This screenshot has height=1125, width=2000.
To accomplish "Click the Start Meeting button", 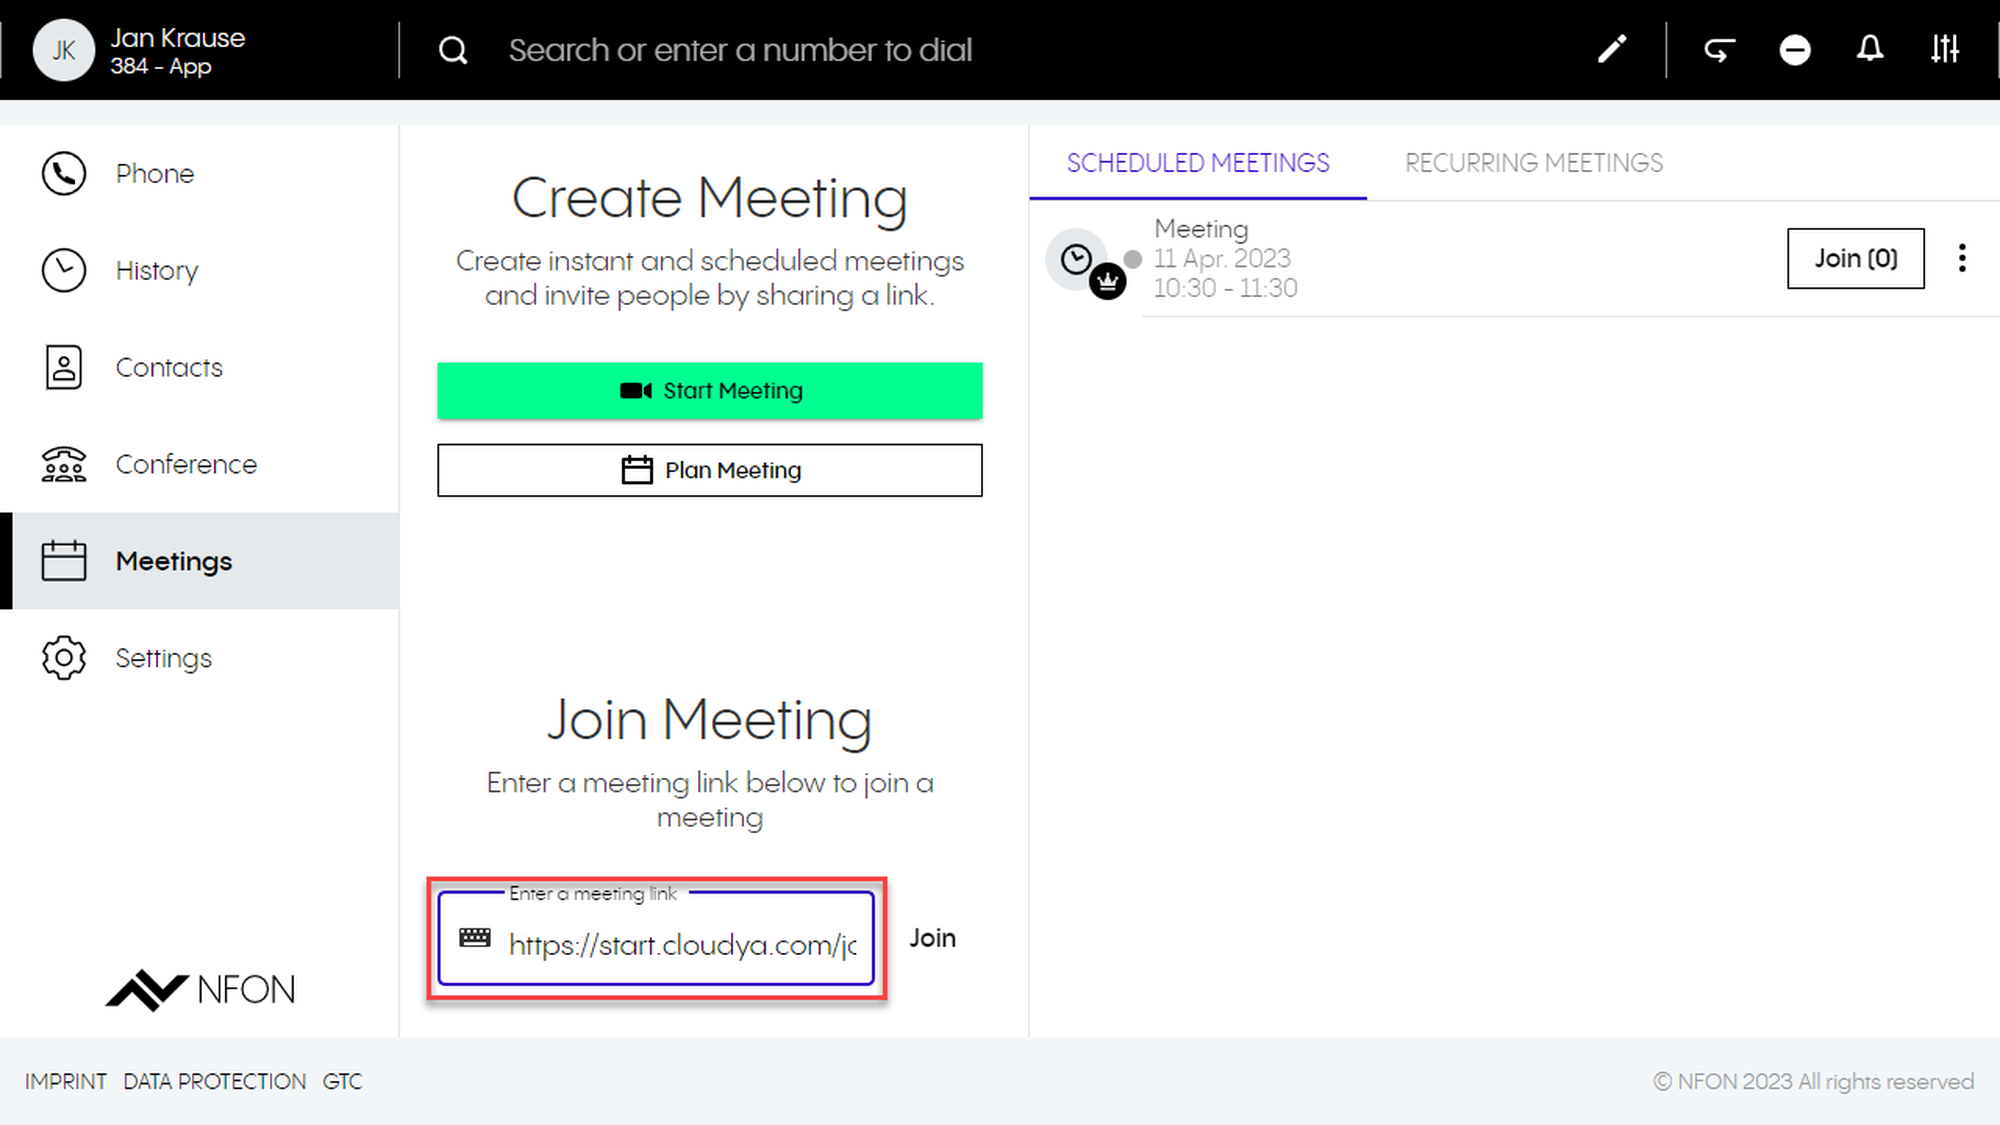I will click(709, 390).
